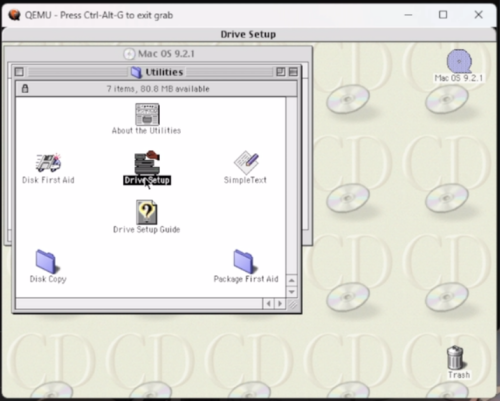Click the Mac OS 9.2.1 window title bar

pos(158,54)
